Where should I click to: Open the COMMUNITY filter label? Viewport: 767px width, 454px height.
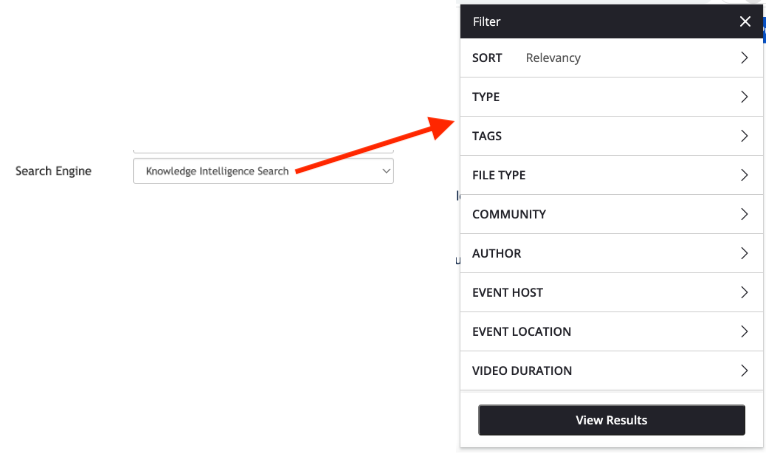pyautogui.click(x=509, y=214)
